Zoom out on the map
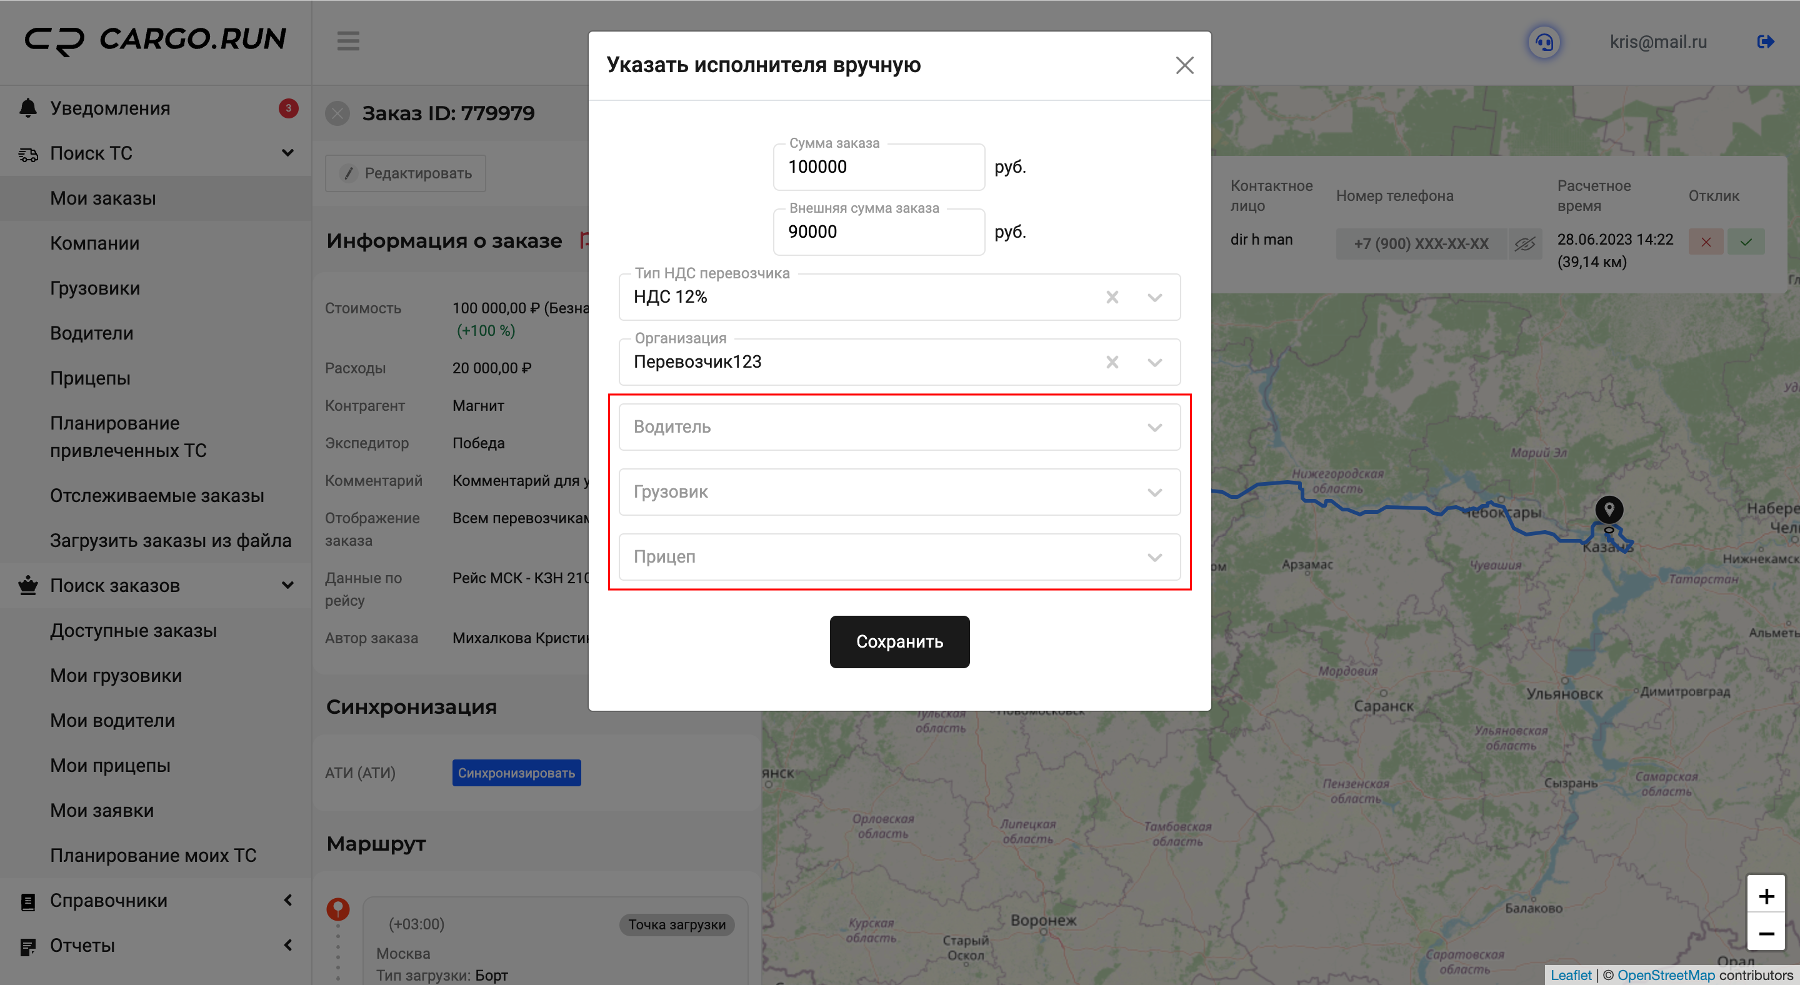Image resolution: width=1802 pixels, height=985 pixels. 1766,933
